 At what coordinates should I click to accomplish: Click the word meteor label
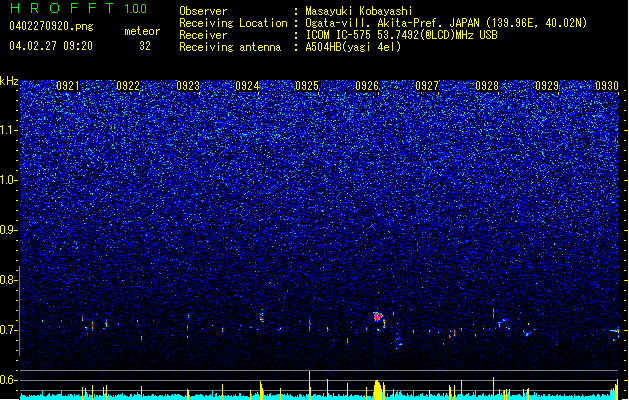click(142, 31)
